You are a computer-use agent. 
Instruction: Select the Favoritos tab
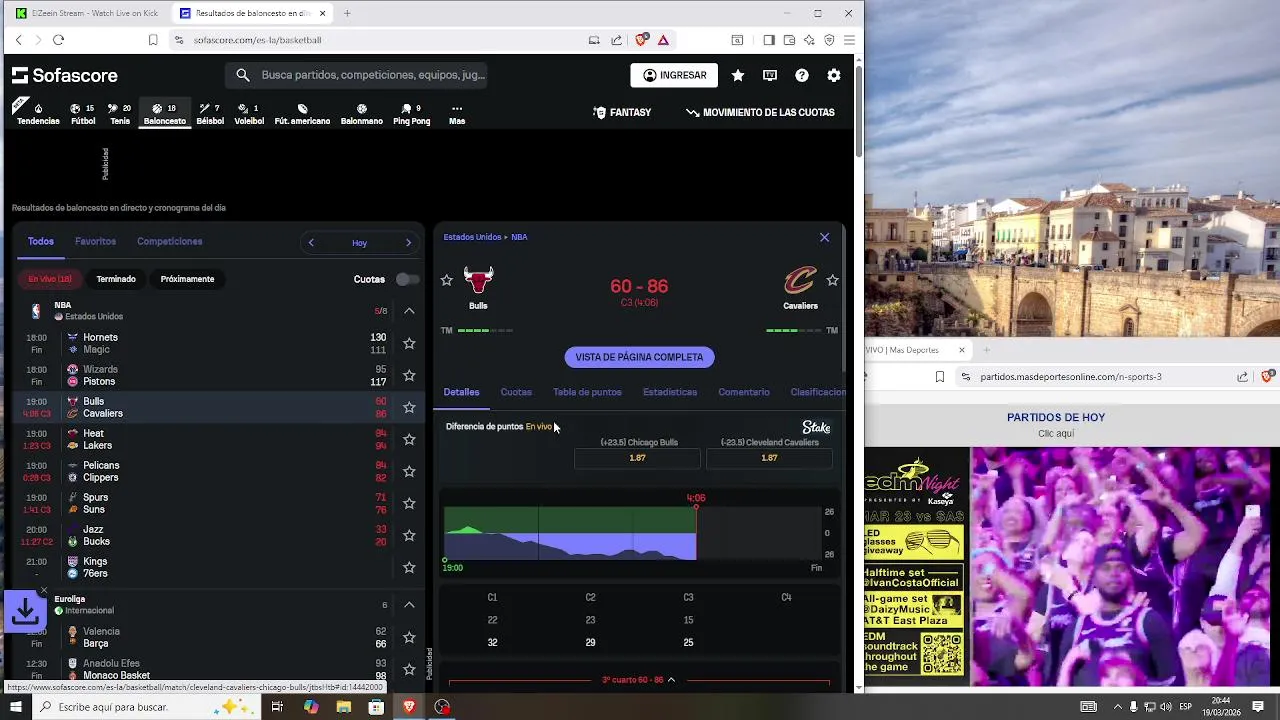point(95,241)
